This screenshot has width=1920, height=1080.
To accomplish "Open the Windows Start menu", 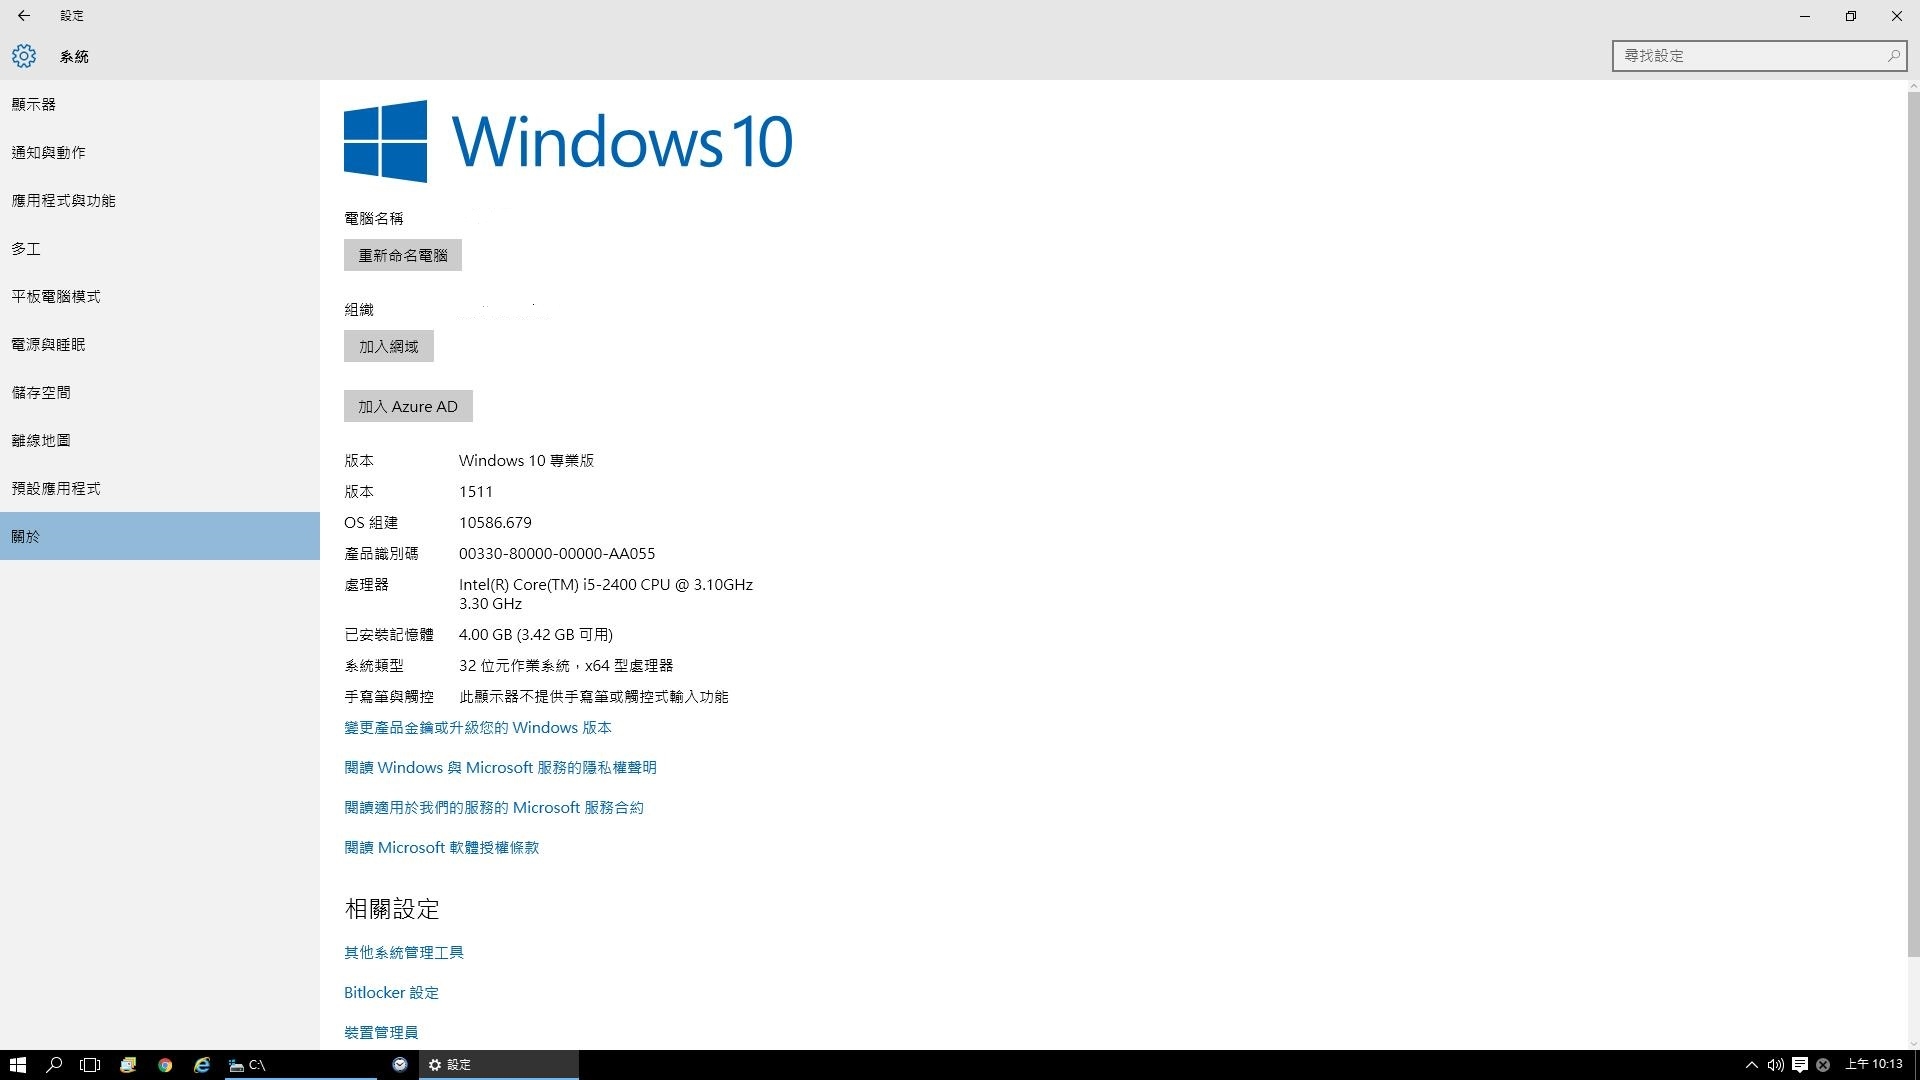I will click(17, 1065).
